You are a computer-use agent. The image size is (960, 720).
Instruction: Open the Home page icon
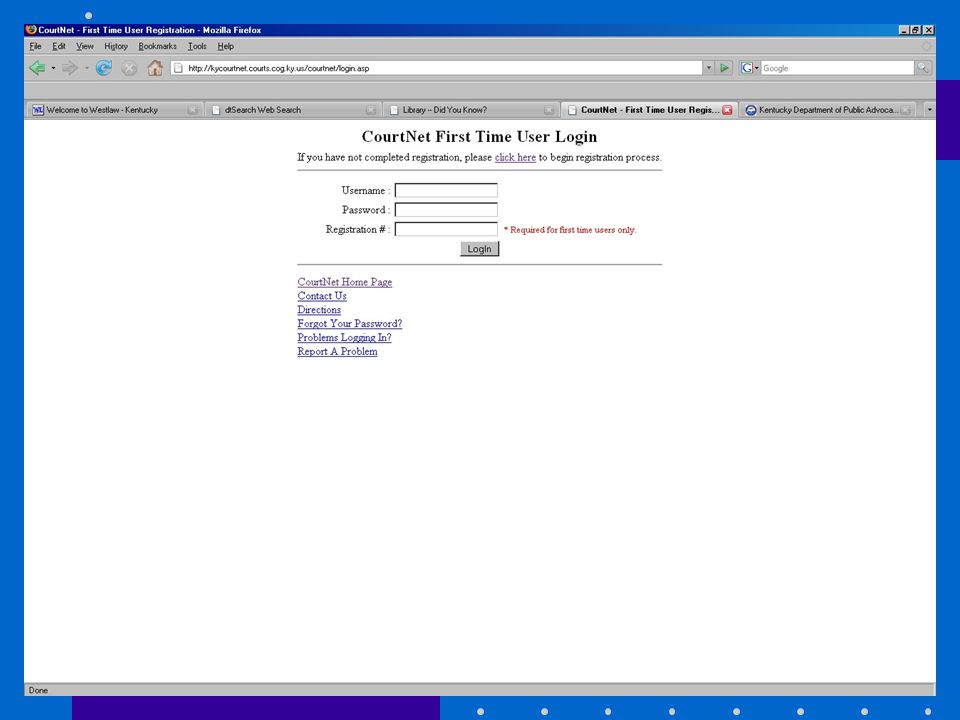pyautogui.click(x=155, y=68)
